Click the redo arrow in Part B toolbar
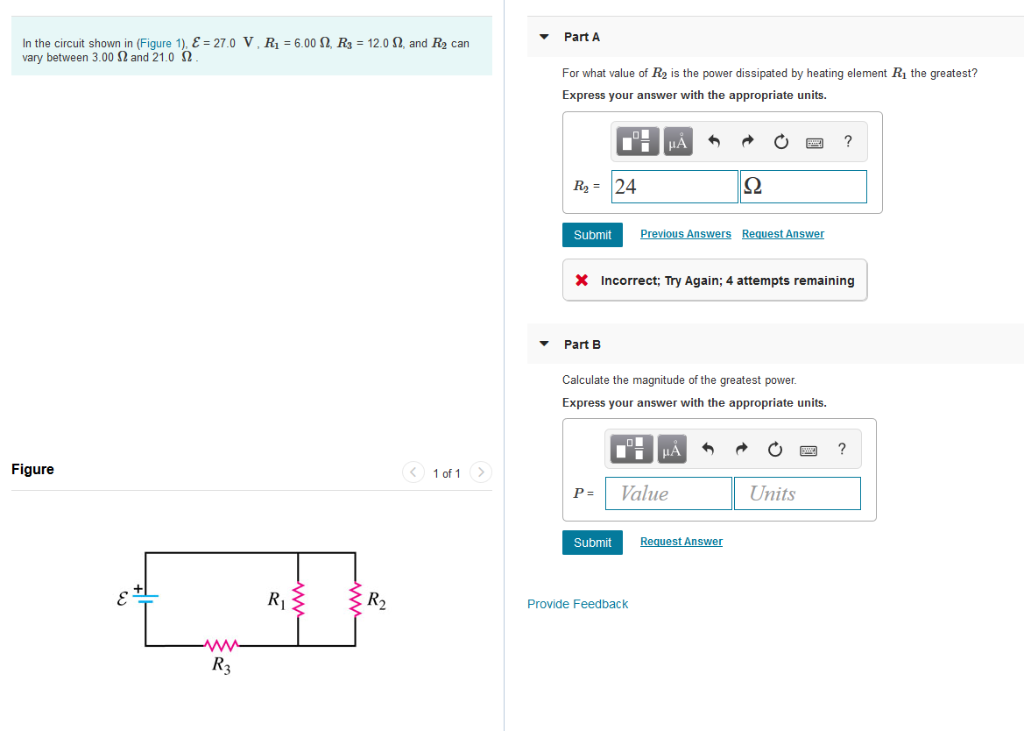The height and width of the screenshot is (731, 1024). (740, 448)
